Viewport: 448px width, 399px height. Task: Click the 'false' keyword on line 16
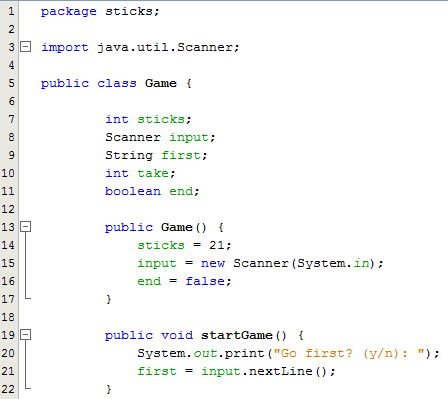pyautogui.click(x=205, y=281)
